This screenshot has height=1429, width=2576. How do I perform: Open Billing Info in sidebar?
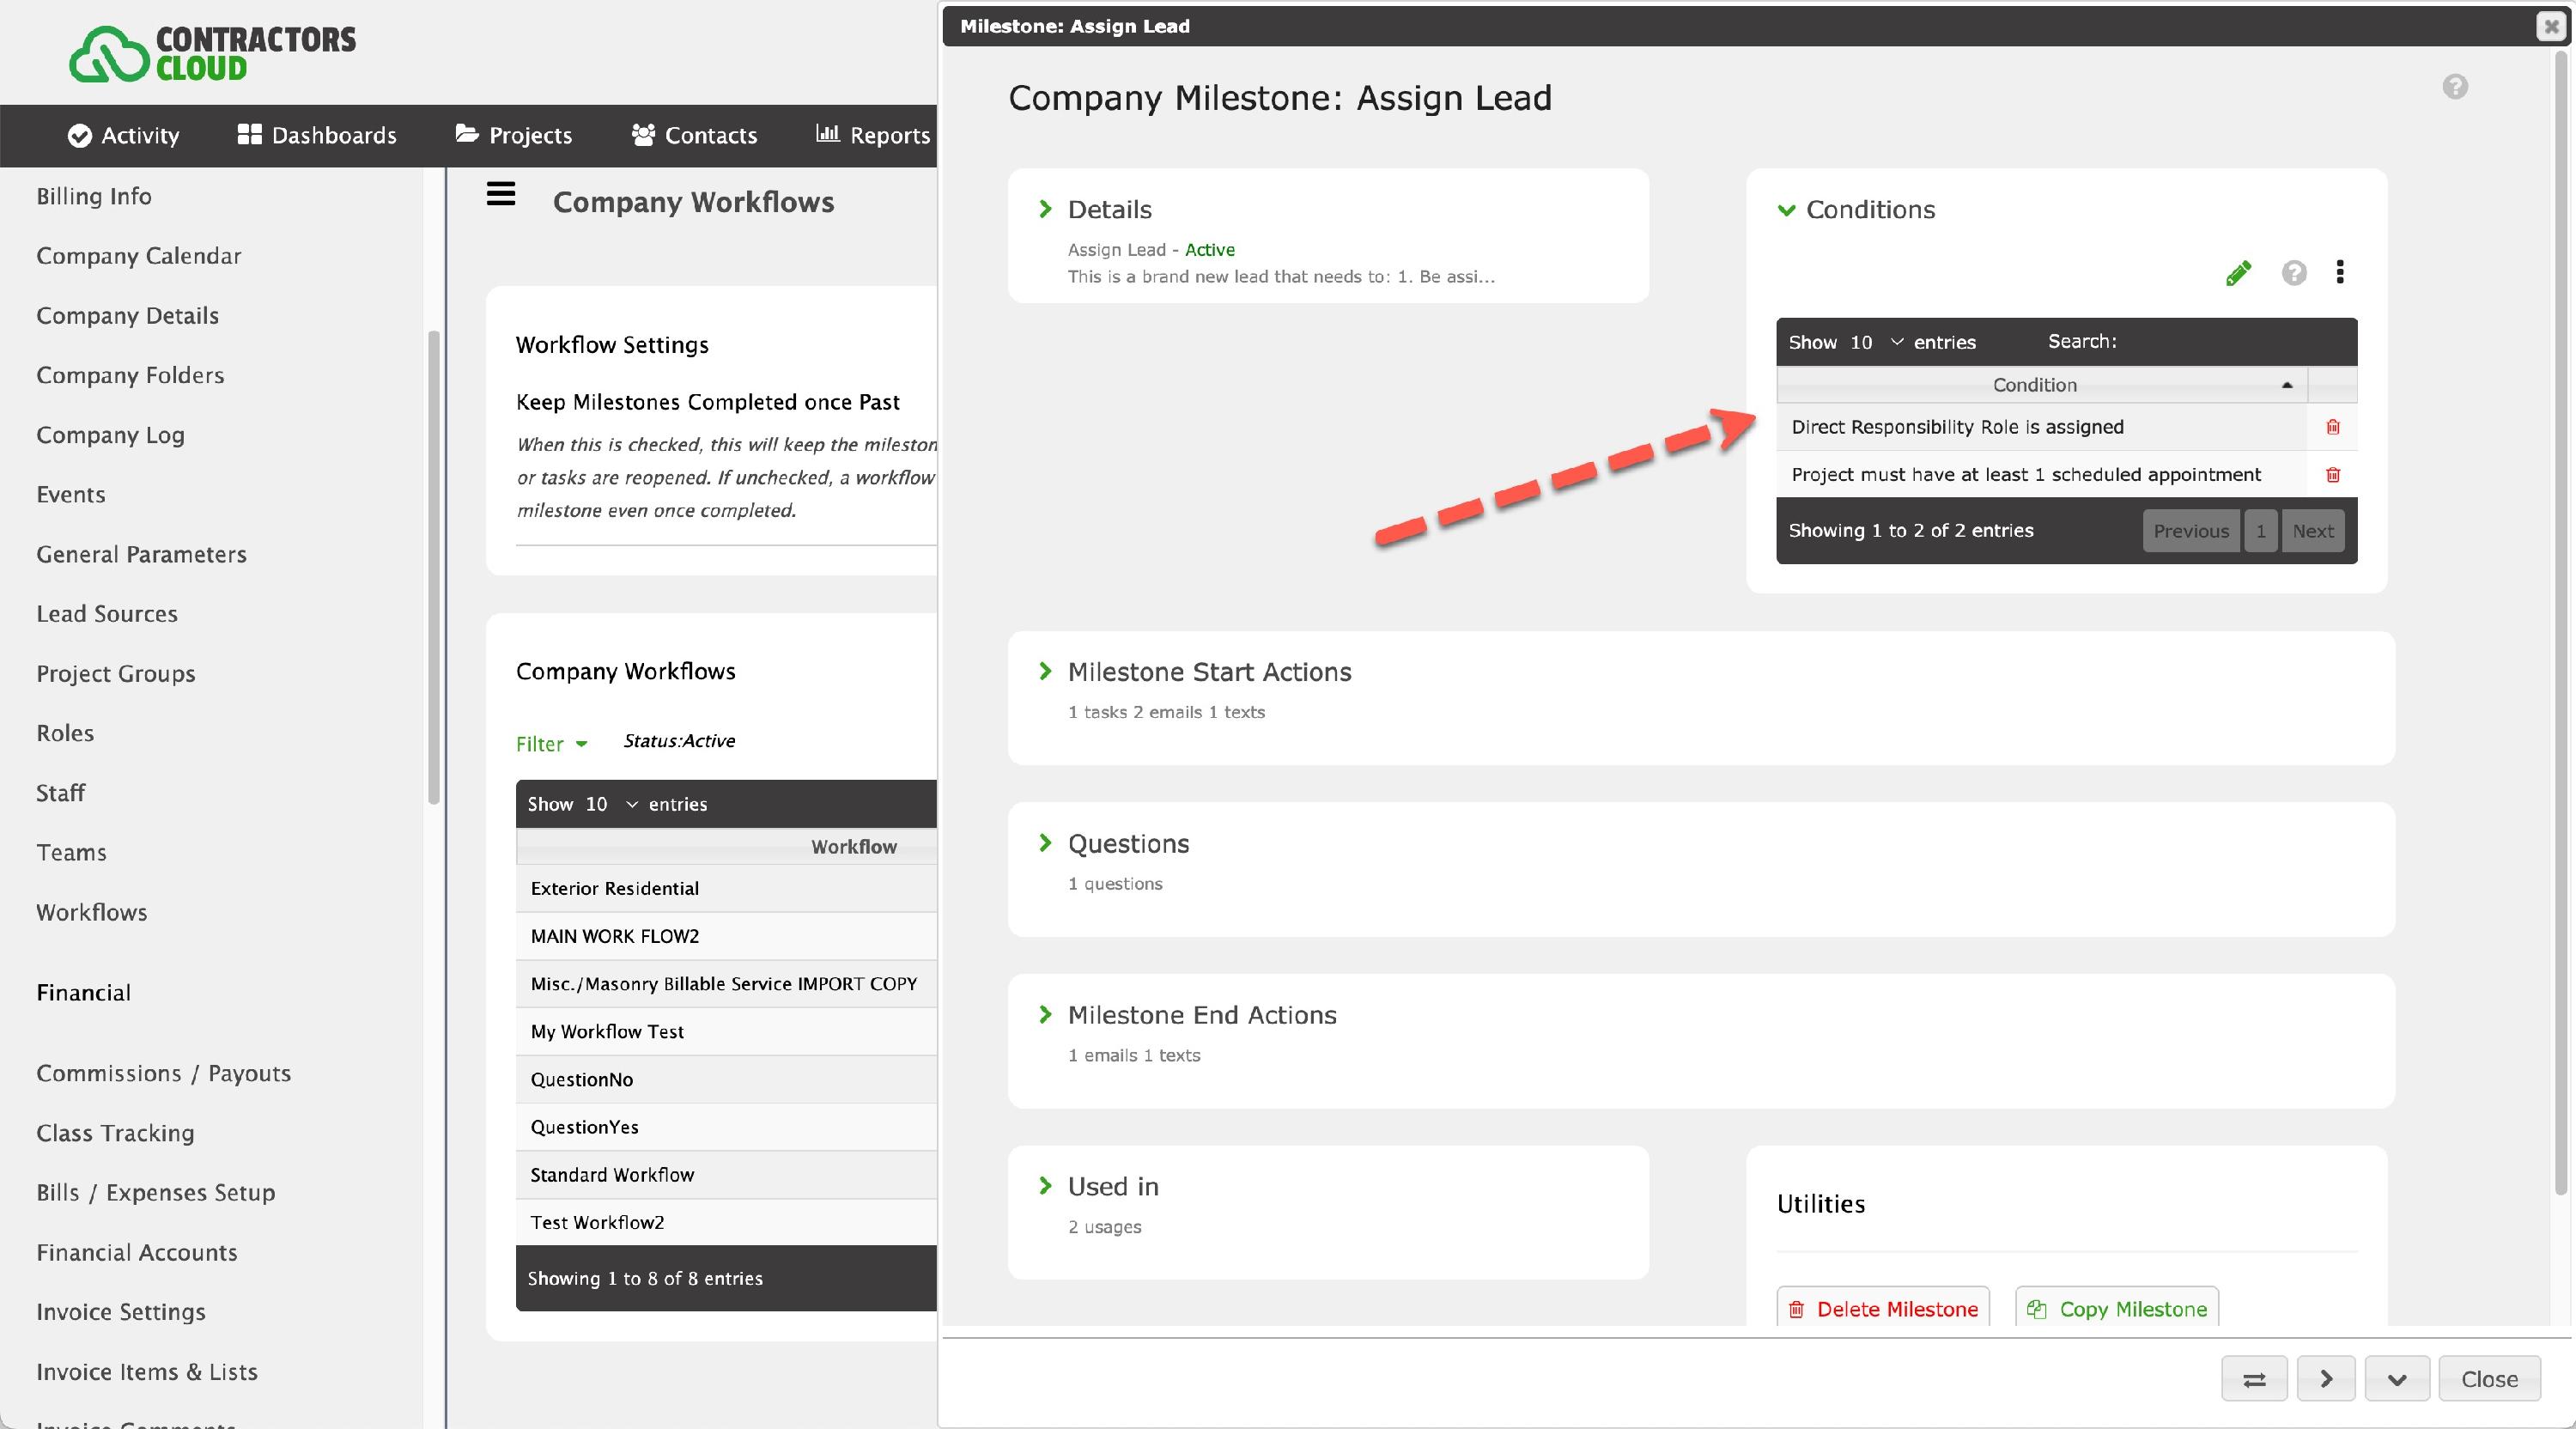pos(94,196)
